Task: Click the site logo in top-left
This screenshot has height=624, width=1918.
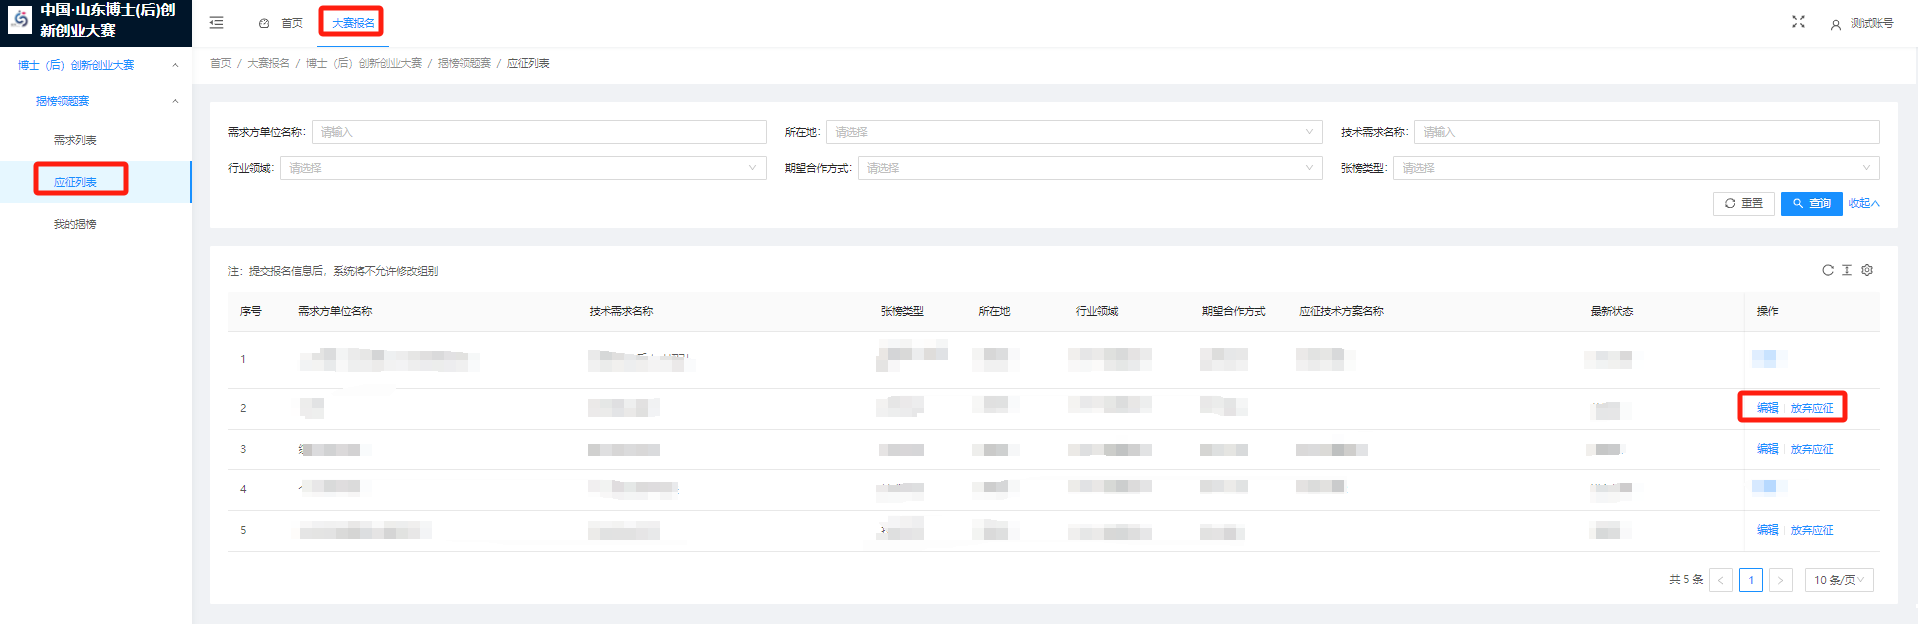Action: [20, 20]
